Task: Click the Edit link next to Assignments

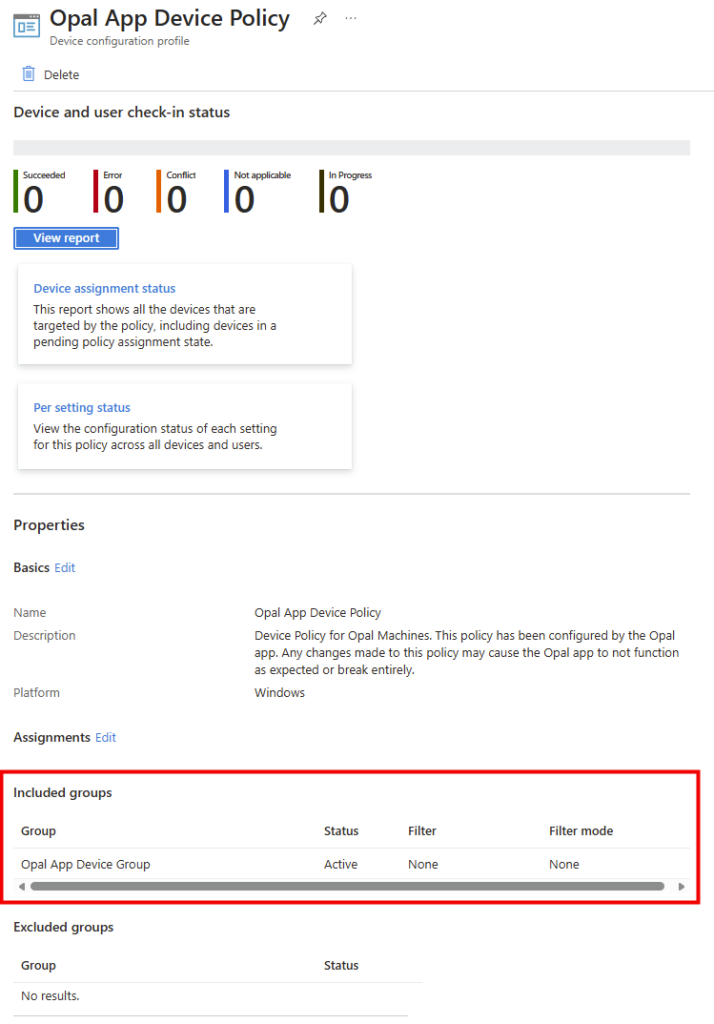Action: [105, 737]
